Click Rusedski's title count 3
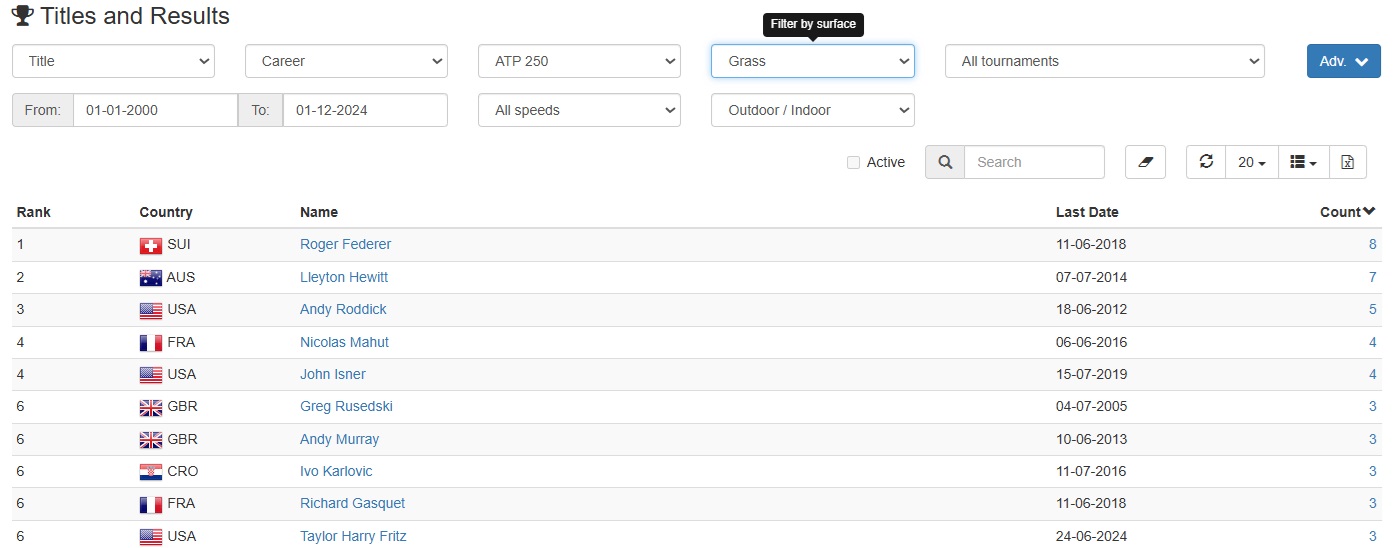Viewport: 1393px width, 548px height. [1372, 406]
